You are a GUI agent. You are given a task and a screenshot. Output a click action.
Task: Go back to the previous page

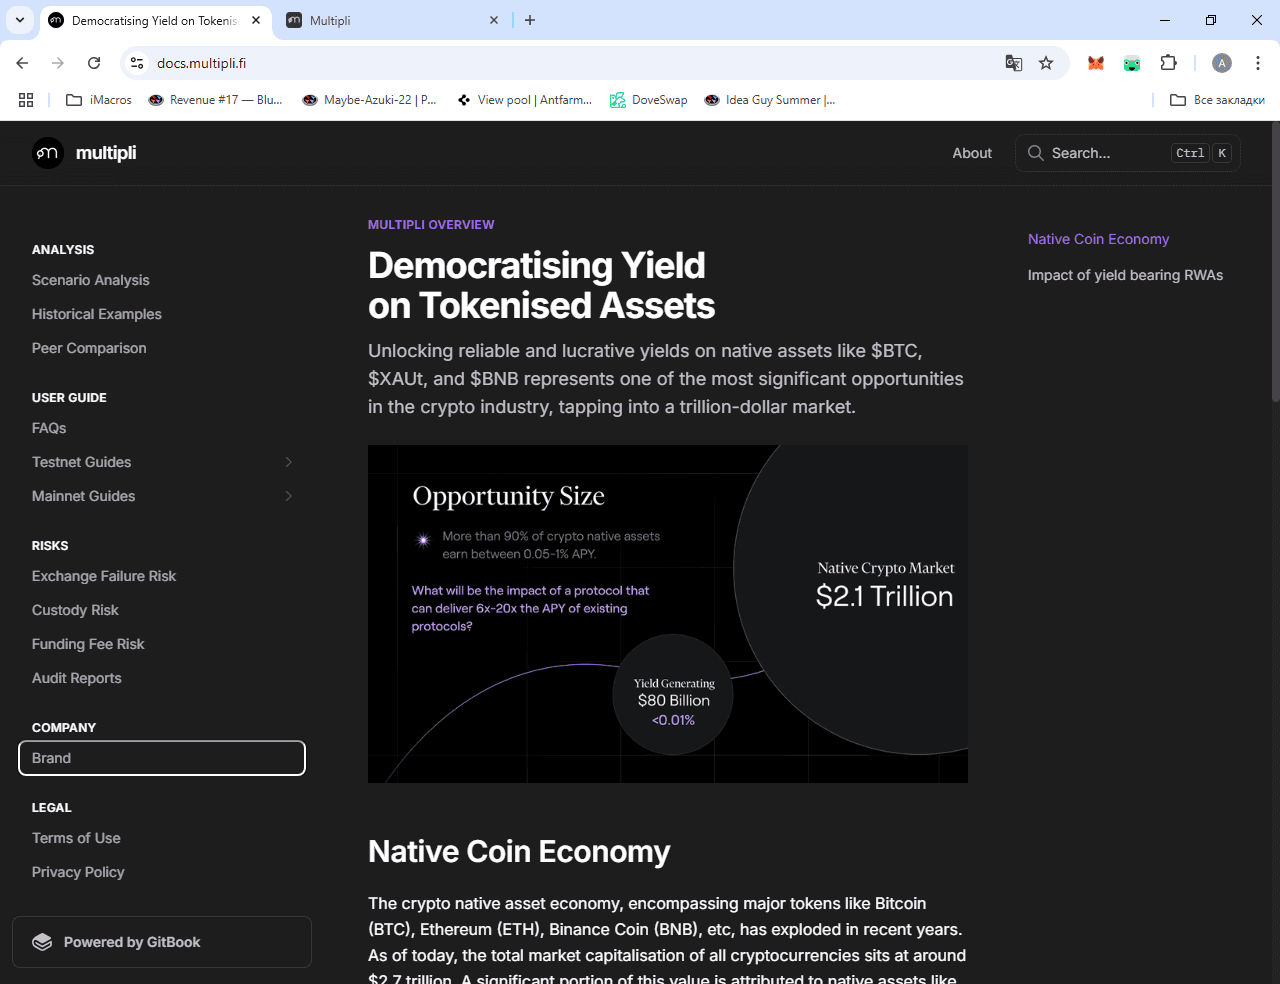click(22, 63)
